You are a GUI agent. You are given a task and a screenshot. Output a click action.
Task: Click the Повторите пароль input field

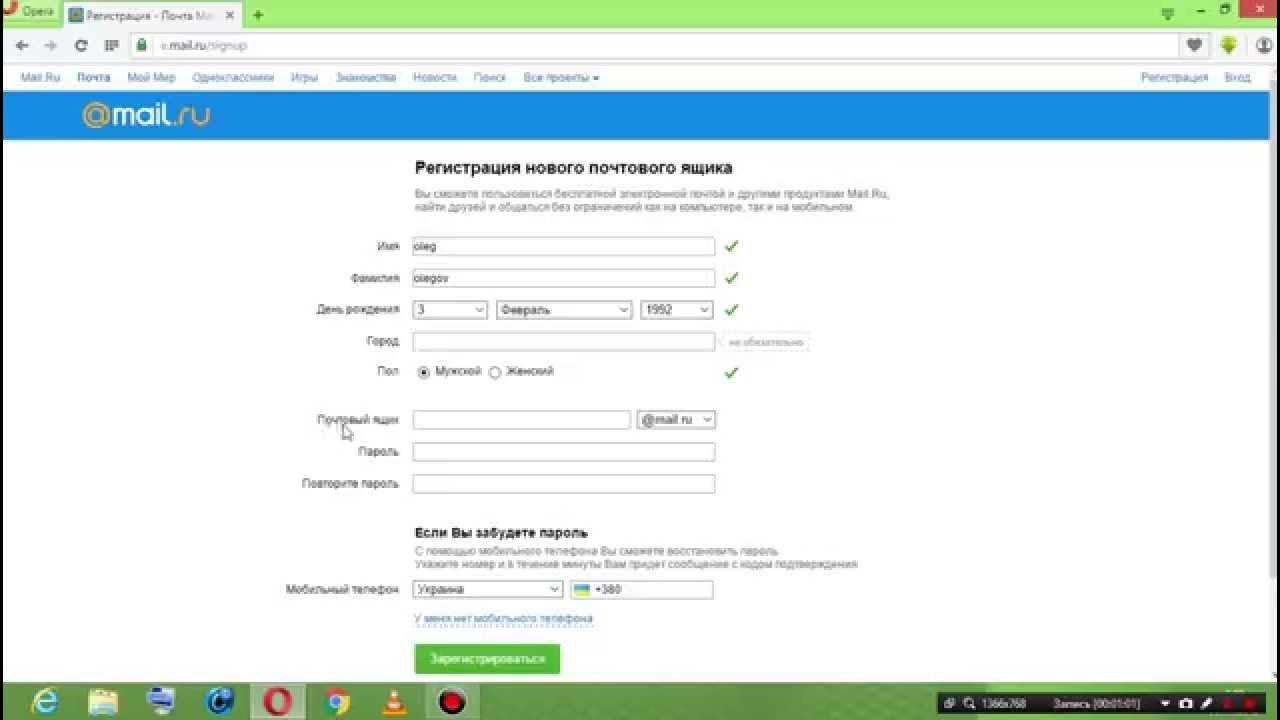click(x=564, y=484)
